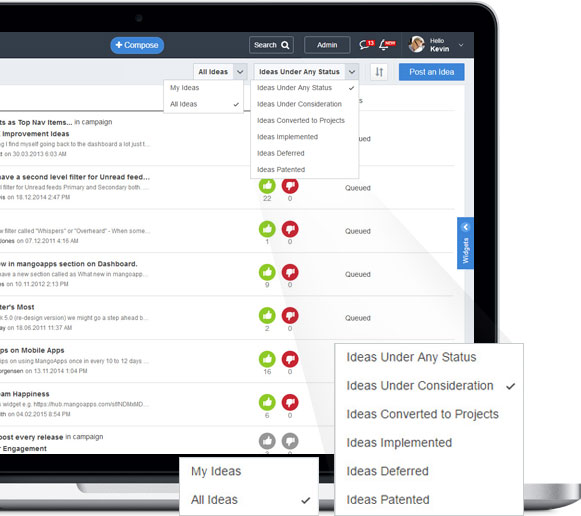Select Ideas Under Any Status in enlarged callout
This screenshot has height=516, width=581.
429,357
